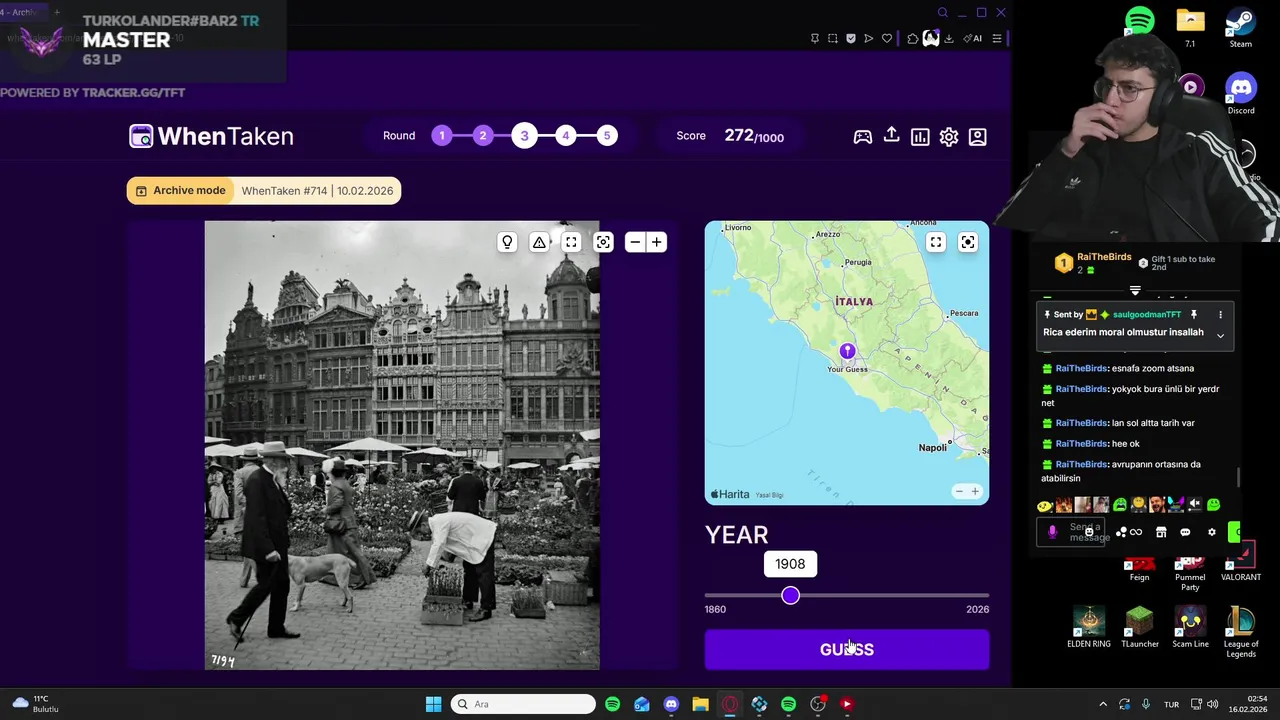Viewport: 1280px width, 720px height.
Task: Select the current round 3 circle
Action: tap(524, 136)
